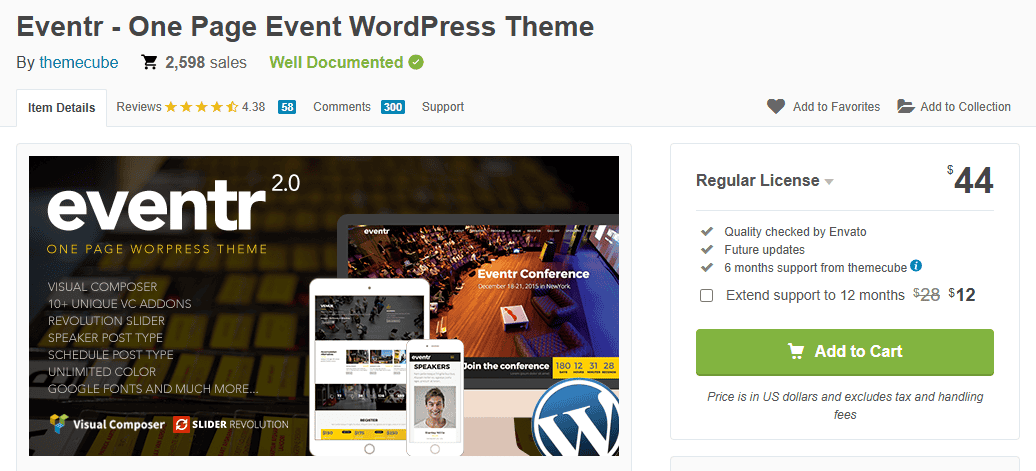Click the Price is in US dollars notice
Screen dimensions: 1036x471
[845, 406]
